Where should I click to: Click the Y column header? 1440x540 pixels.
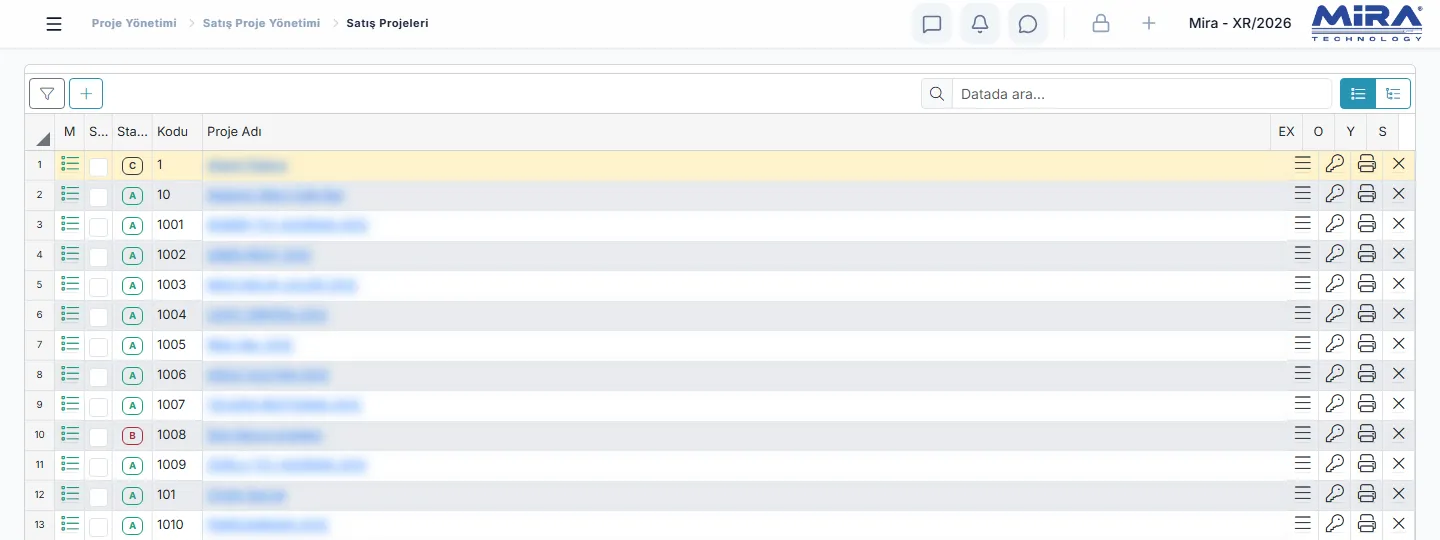1351,132
